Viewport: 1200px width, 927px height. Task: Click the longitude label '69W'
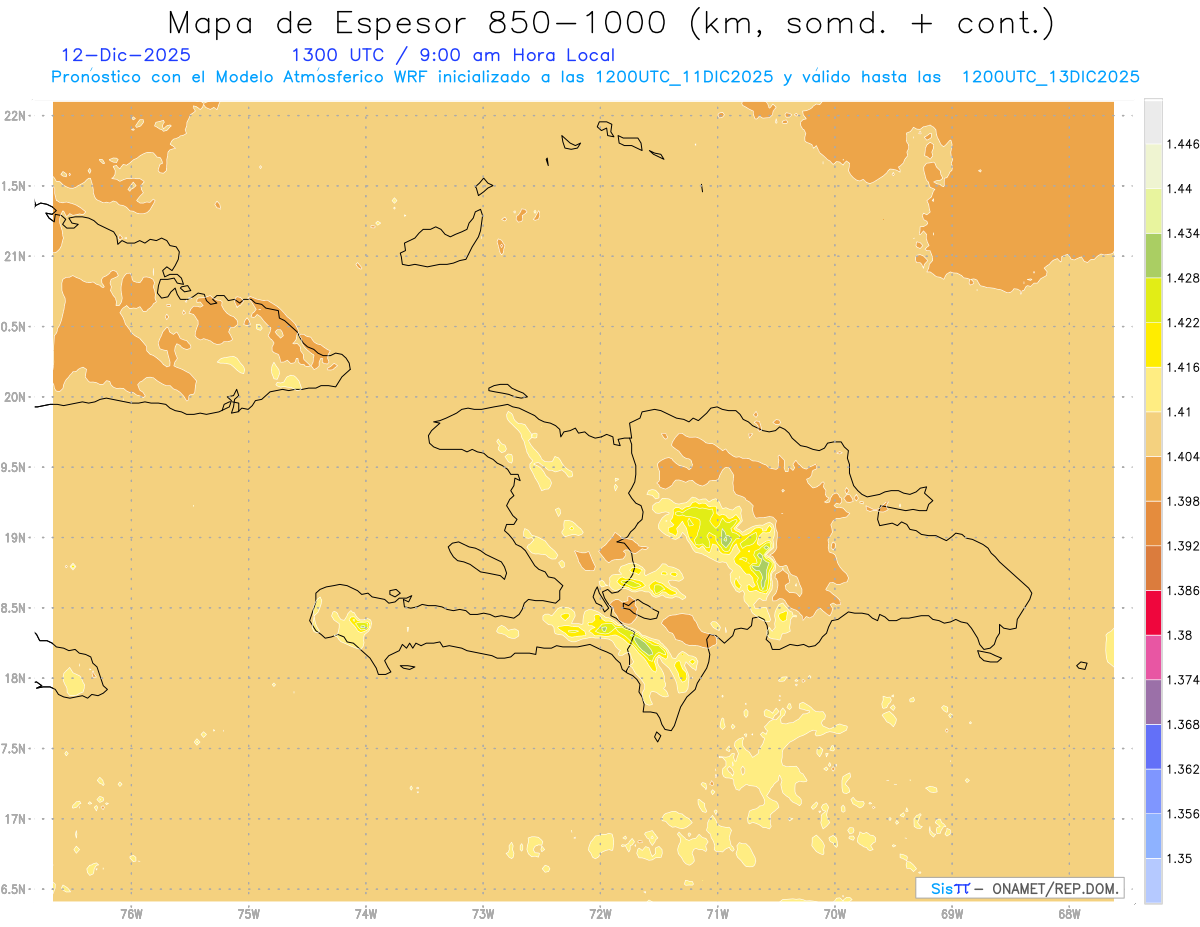(951, 913)
